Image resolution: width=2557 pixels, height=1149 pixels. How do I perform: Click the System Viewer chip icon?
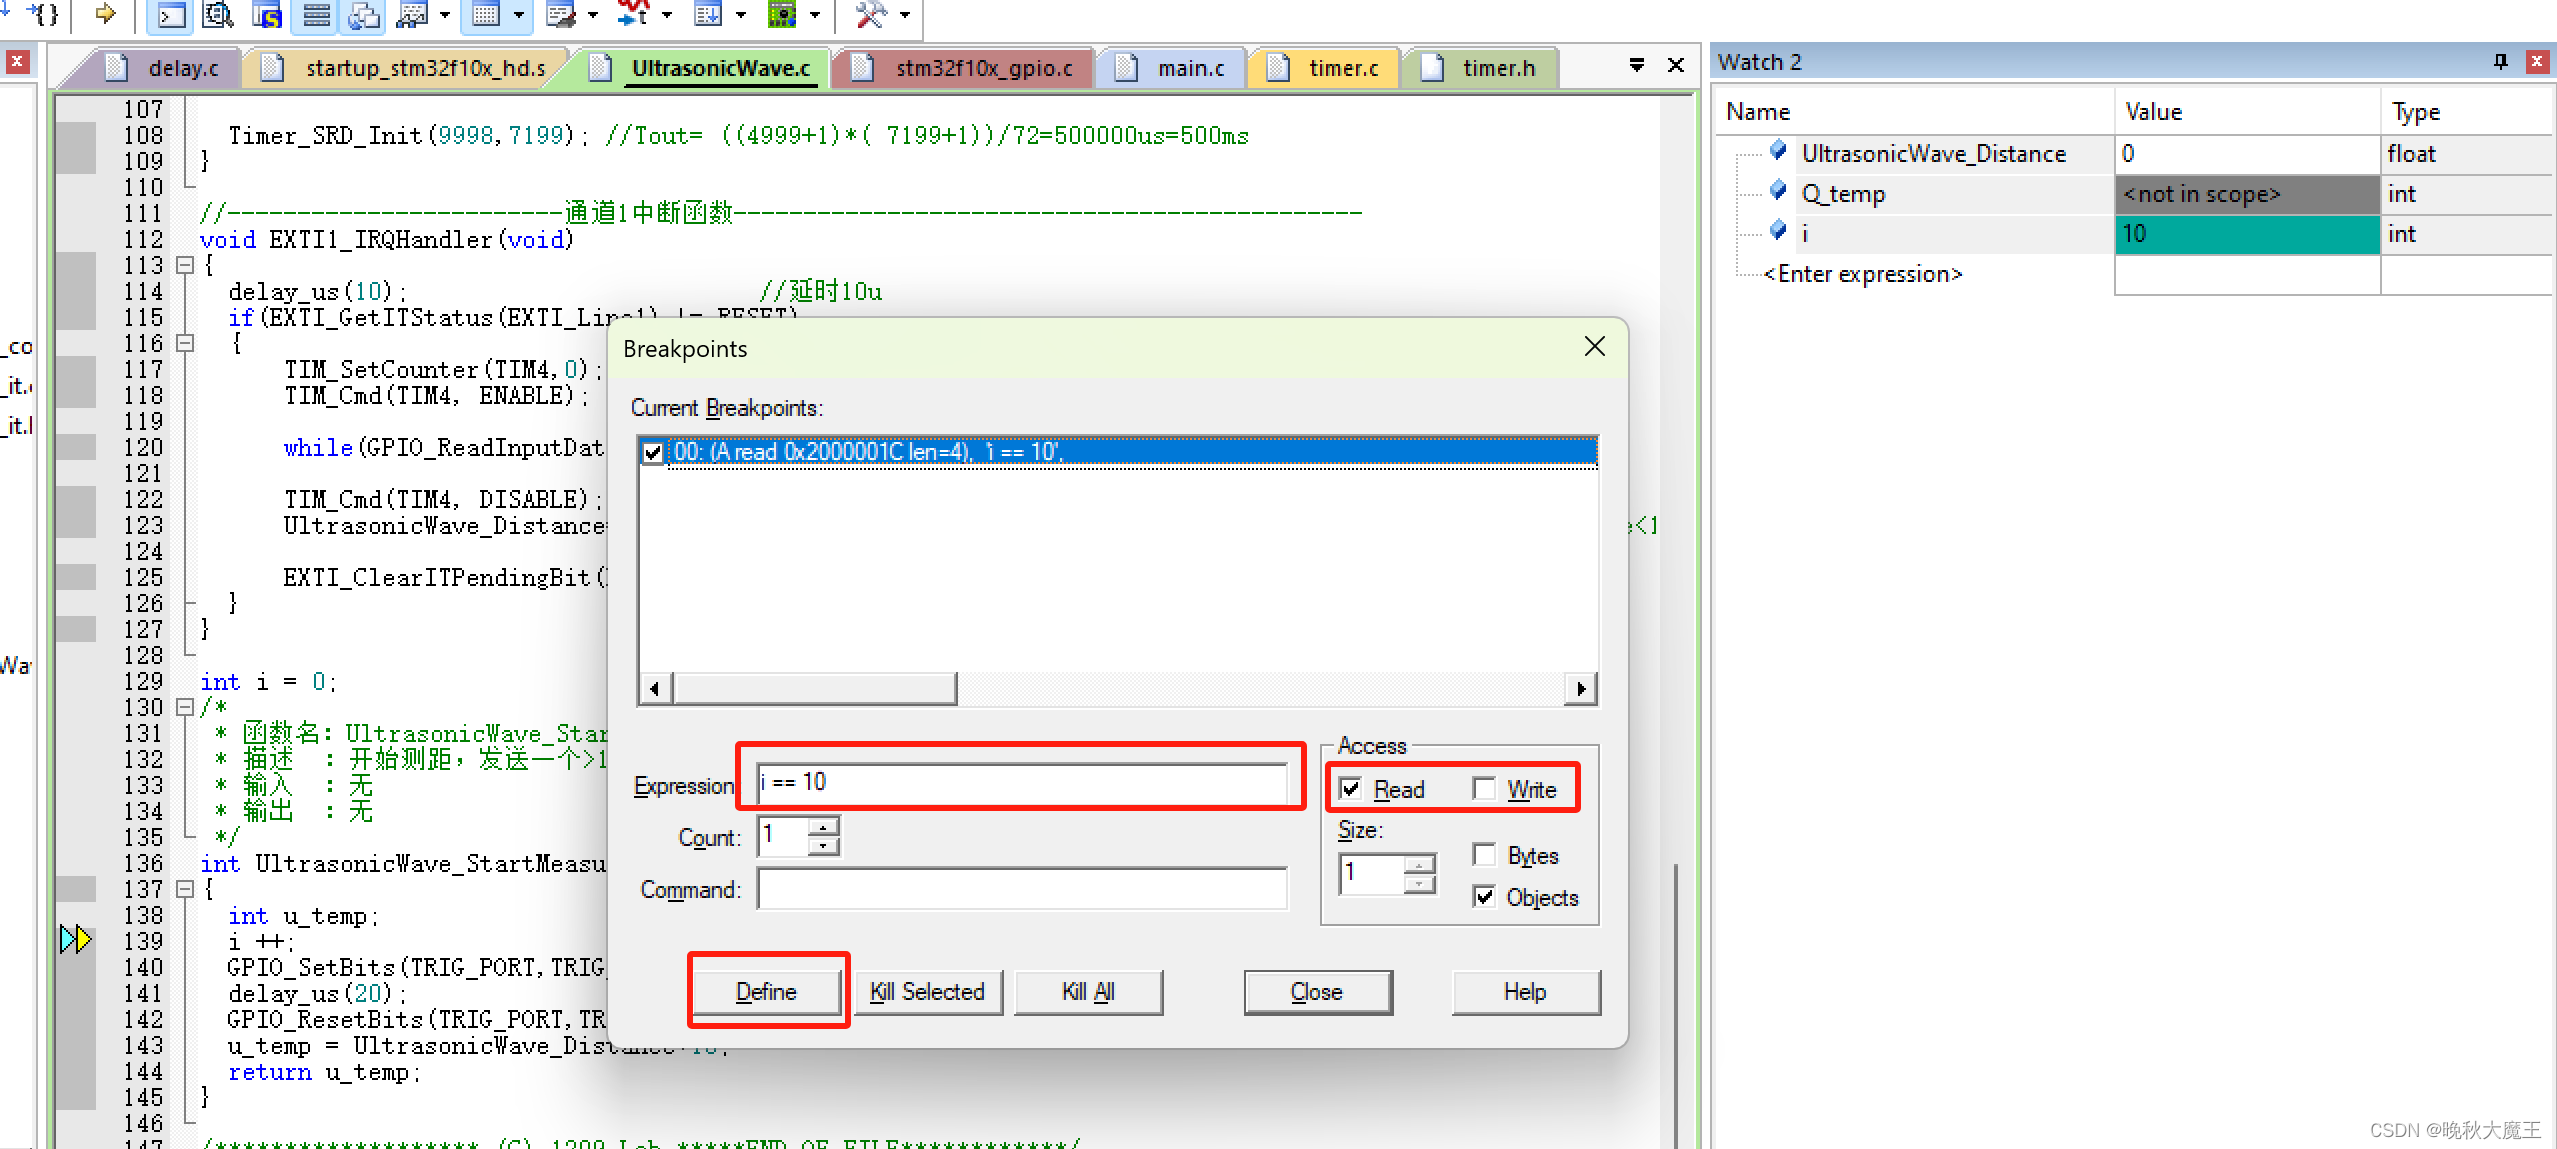point(782,14)
